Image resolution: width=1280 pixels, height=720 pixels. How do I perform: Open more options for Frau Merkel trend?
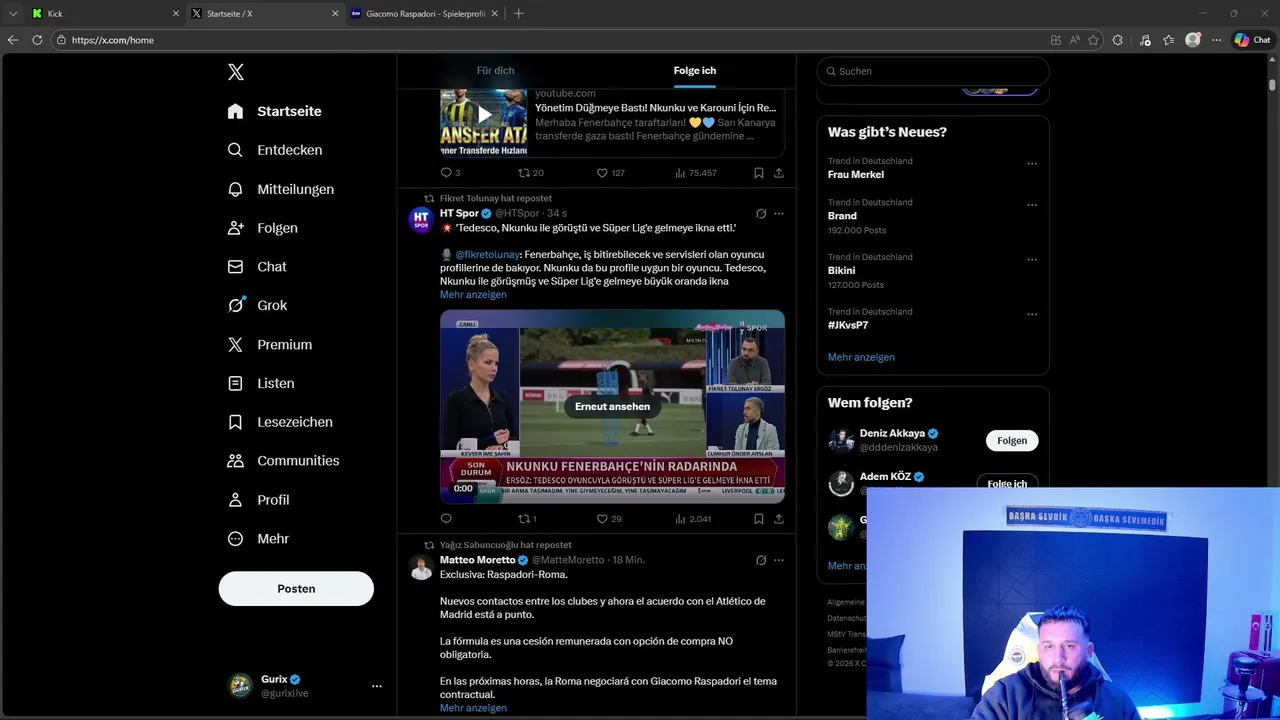[1032, 164]
